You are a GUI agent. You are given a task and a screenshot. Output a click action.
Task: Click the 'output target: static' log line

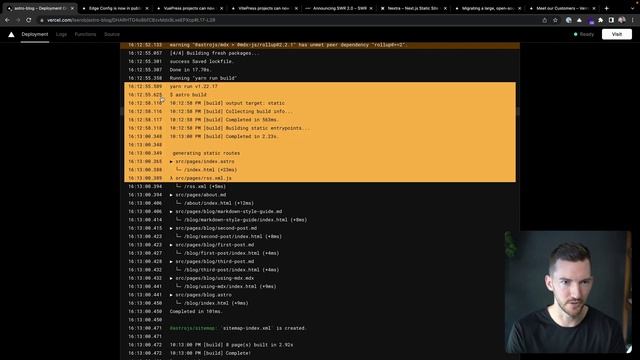[x=320, y=103]
